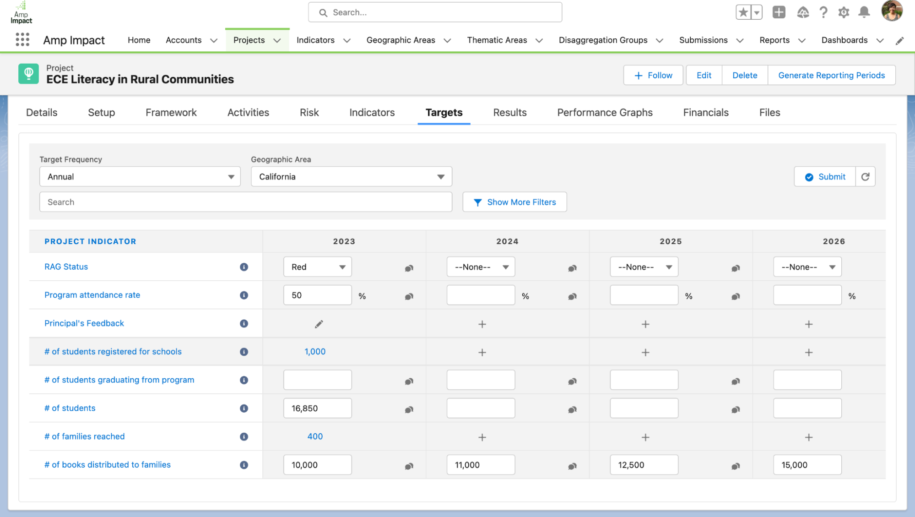Switch to the Details tab
Image resolution: width=915 pixels, height=517 pixels.
click(x=41, y=113)
